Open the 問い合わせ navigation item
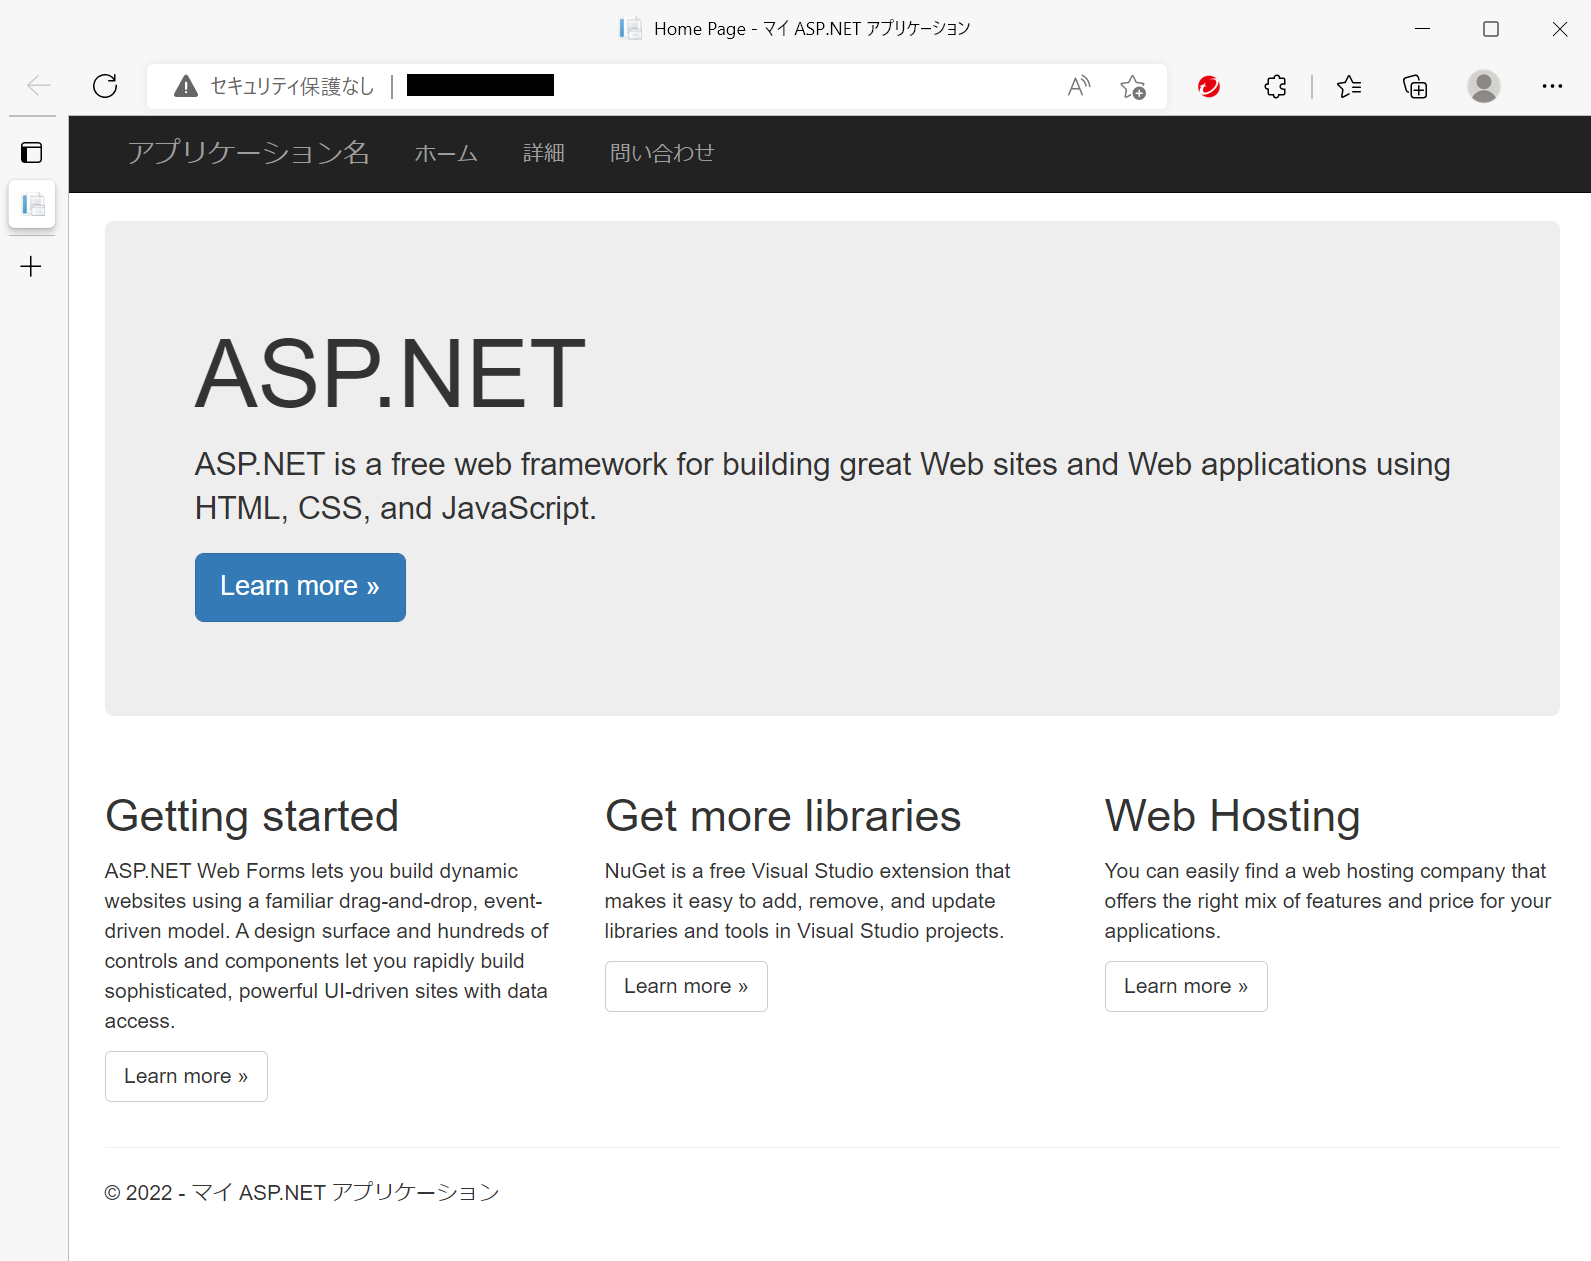The width and height of the screenshot is (1591, 1261). (x=662, y=153)
